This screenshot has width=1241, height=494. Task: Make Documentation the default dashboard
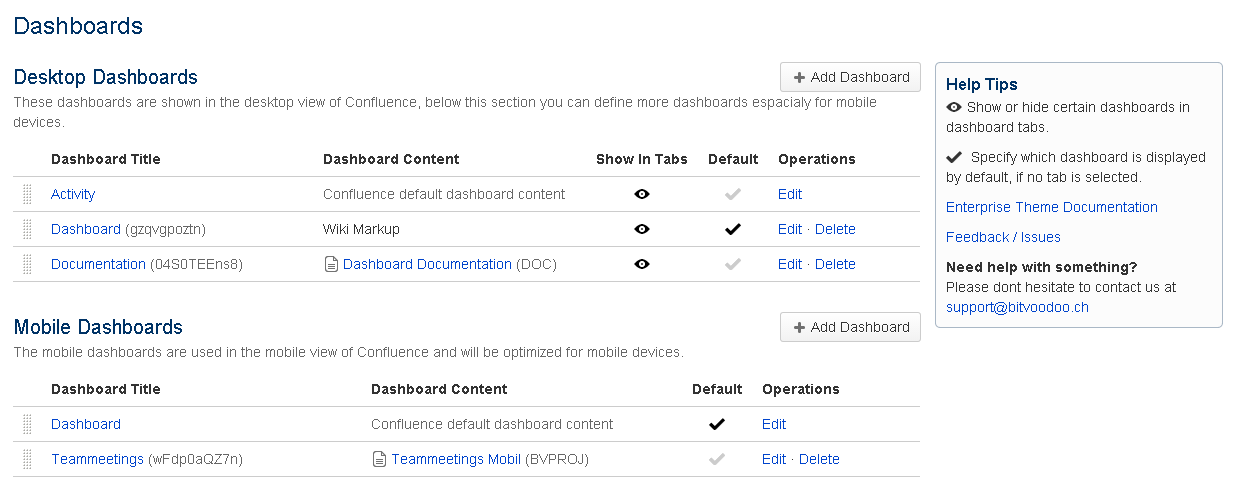[x=733, y=264]
